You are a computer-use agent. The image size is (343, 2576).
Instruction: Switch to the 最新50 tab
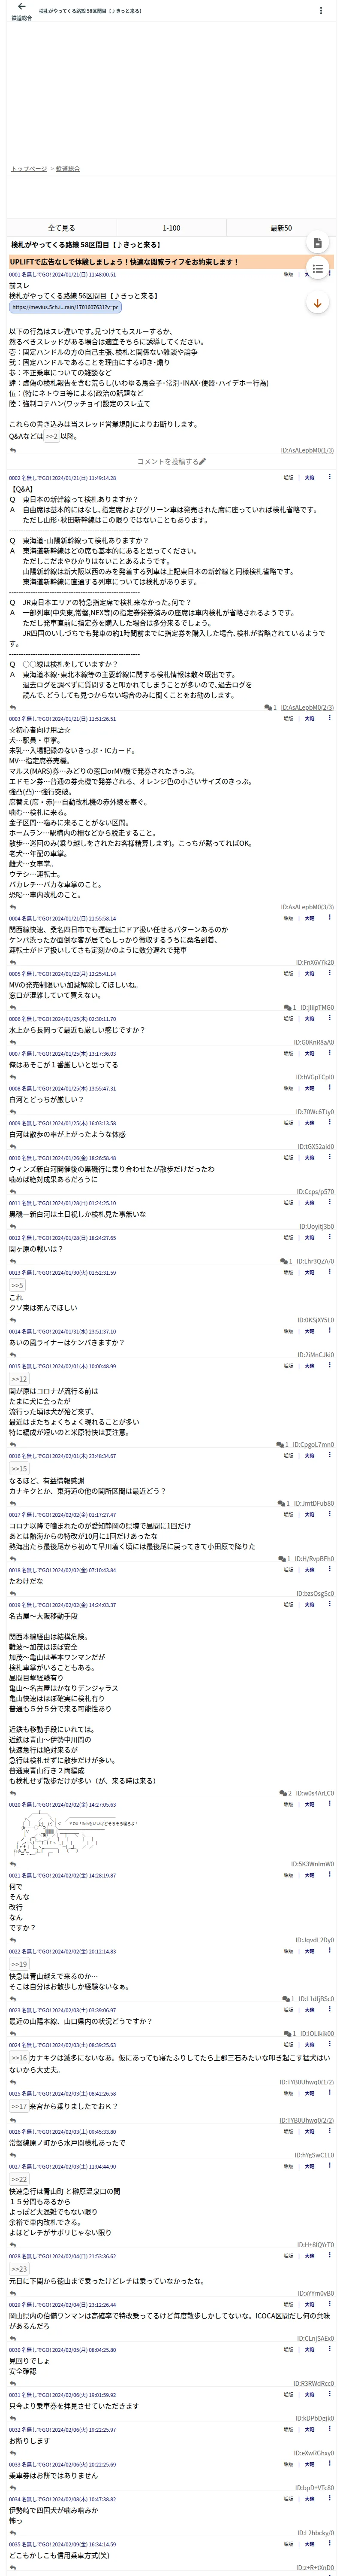[x=281, y=228]
